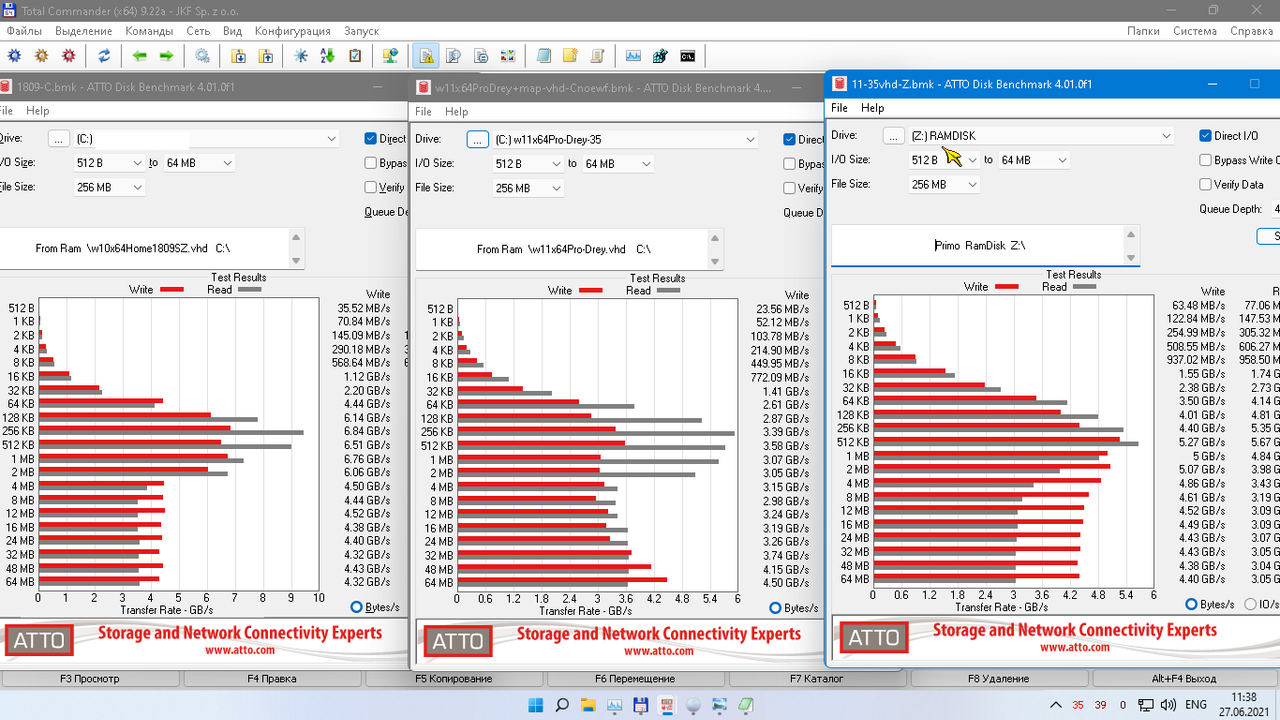Open Drive dropdown showing (Z:) RAMDISK
Screen dimensions: 1280x720
[1042, 136]
